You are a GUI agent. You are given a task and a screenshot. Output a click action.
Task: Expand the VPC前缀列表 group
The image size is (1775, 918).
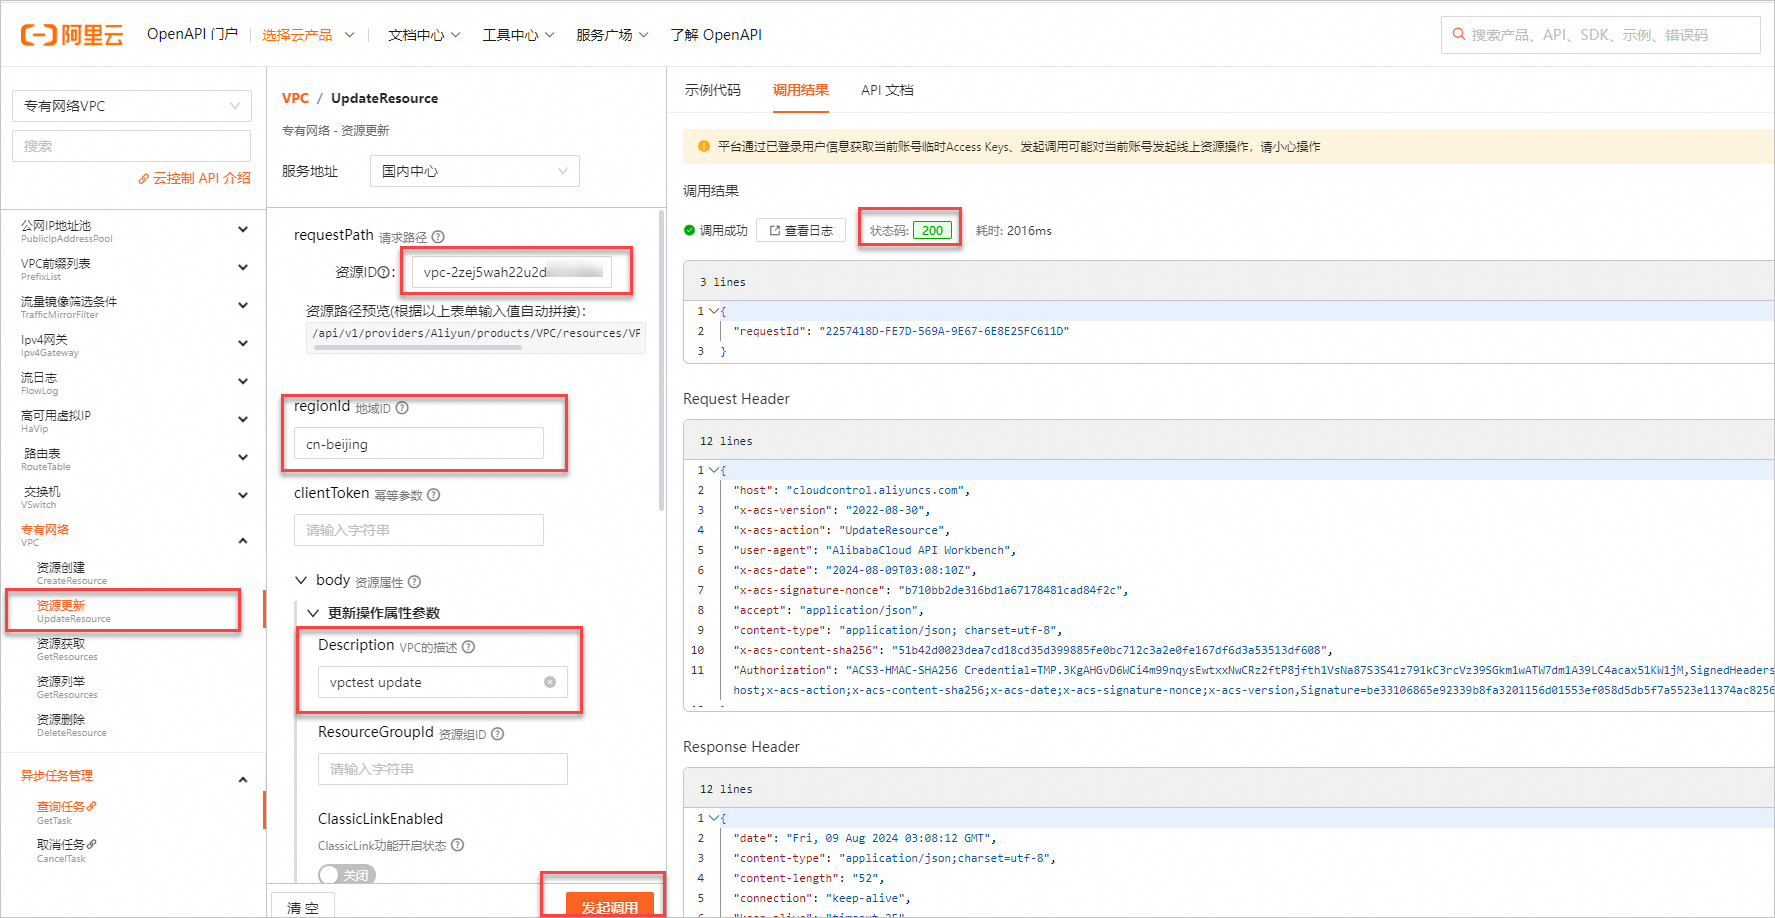(243, 268)
